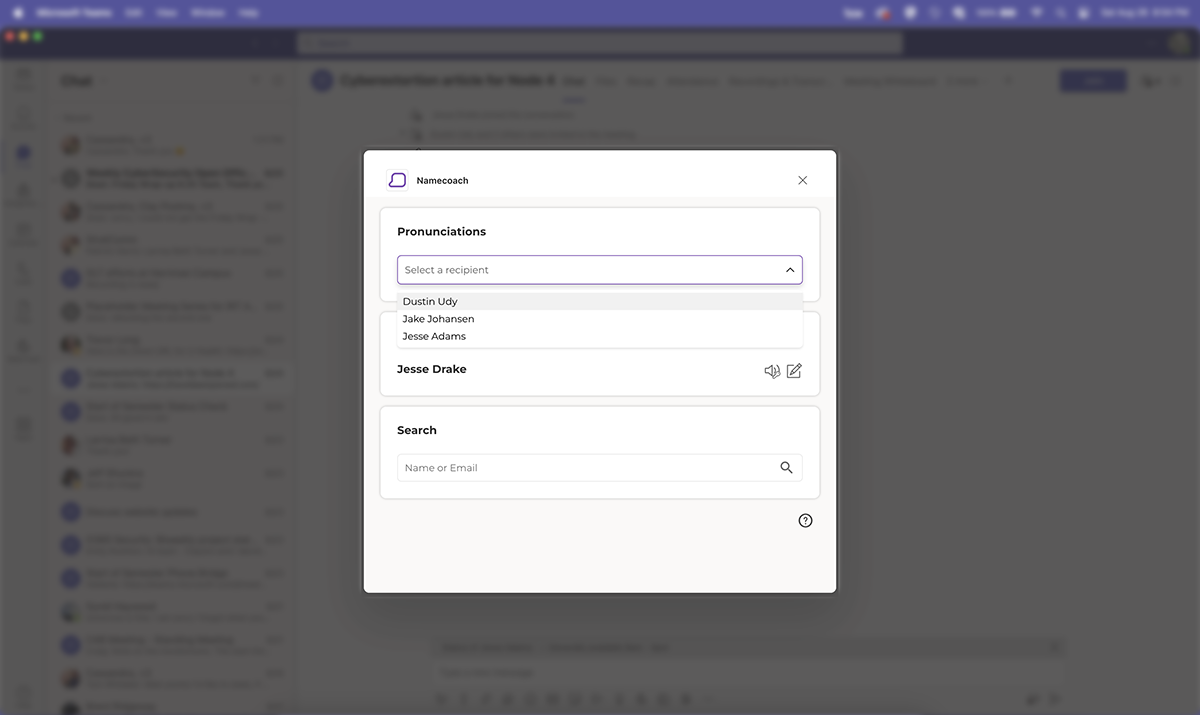Screen dimensions: 1200x715
Task: Click the magnifier icon in Search
Action: click(786, 468)
